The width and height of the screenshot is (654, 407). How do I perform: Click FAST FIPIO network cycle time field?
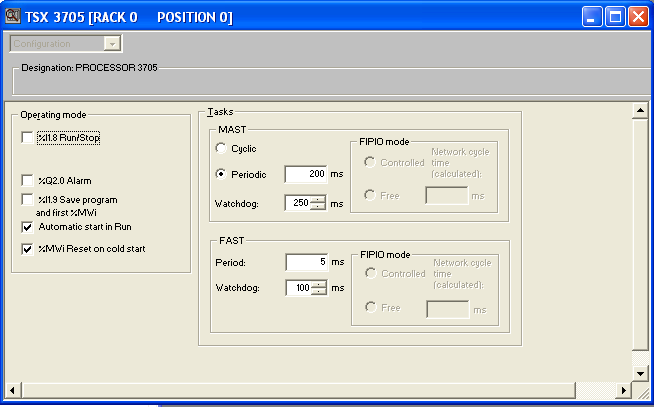tap(448, 309)
